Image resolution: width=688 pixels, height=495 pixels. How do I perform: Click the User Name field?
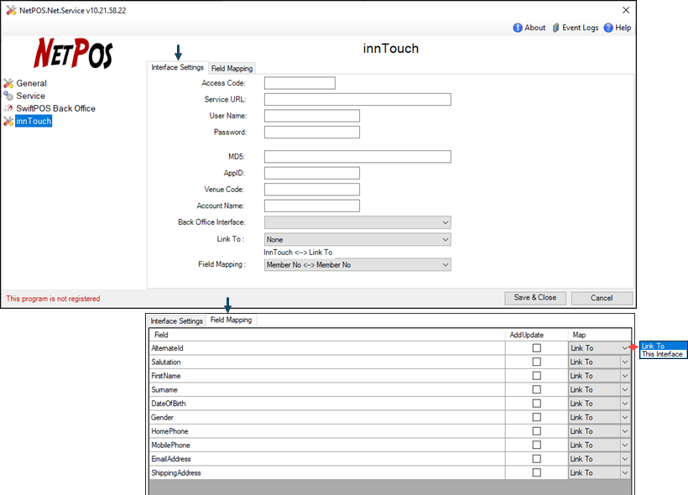pos(312,115)
